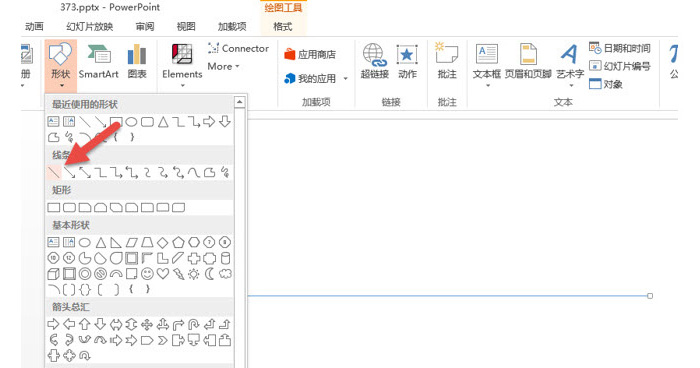The width and height of the screenshot is (700, 368).
Task: Pick the Lightning Bolt shape
Action: click(x=178, y=274)
